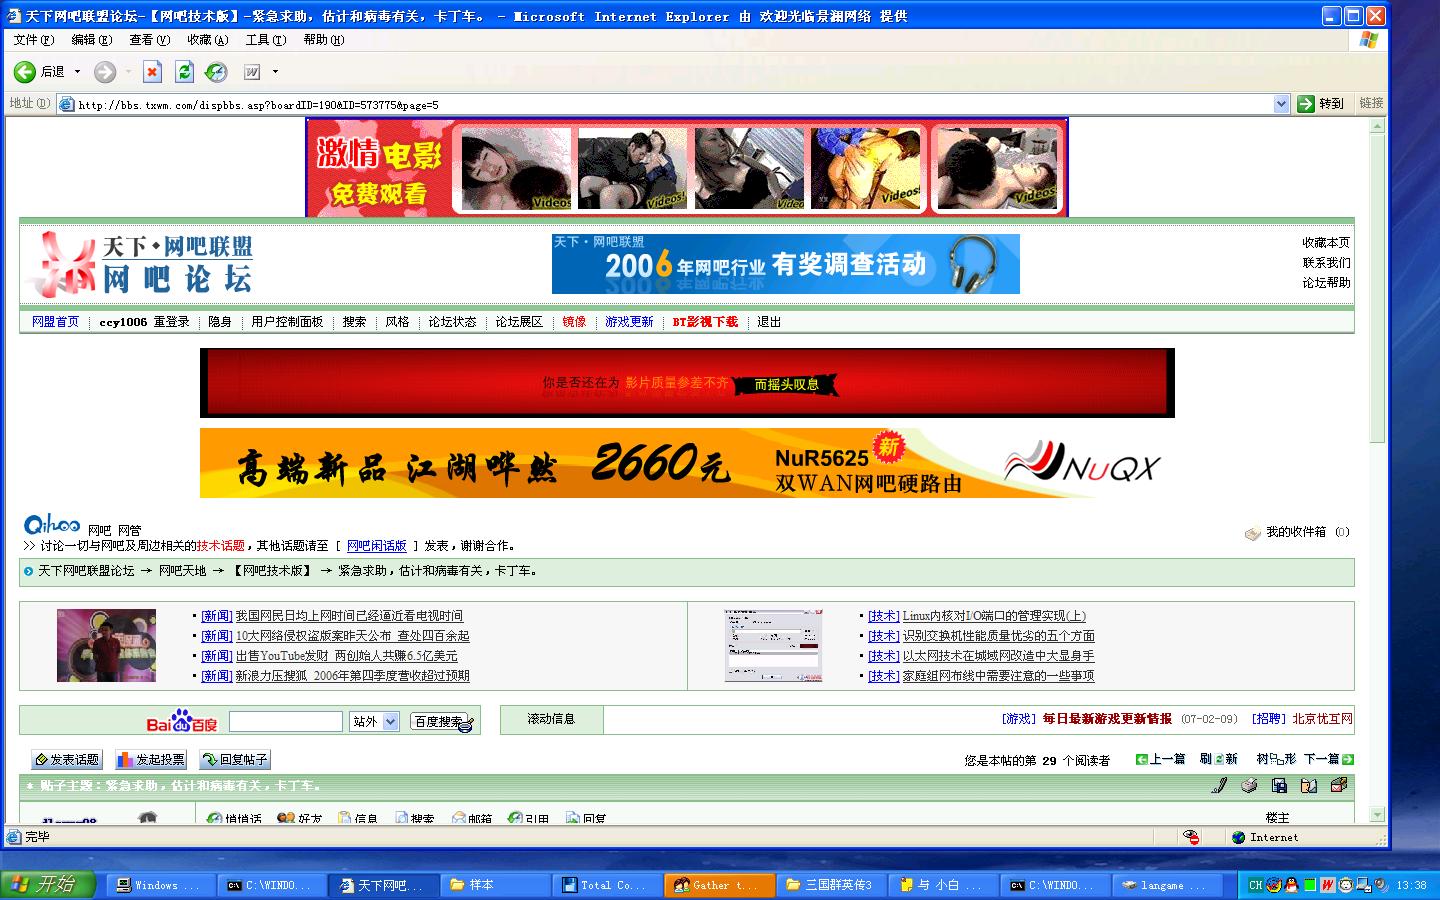Click the printer icon on post subject bar
Screen dimensions: 1440x900
(1249, 786)
